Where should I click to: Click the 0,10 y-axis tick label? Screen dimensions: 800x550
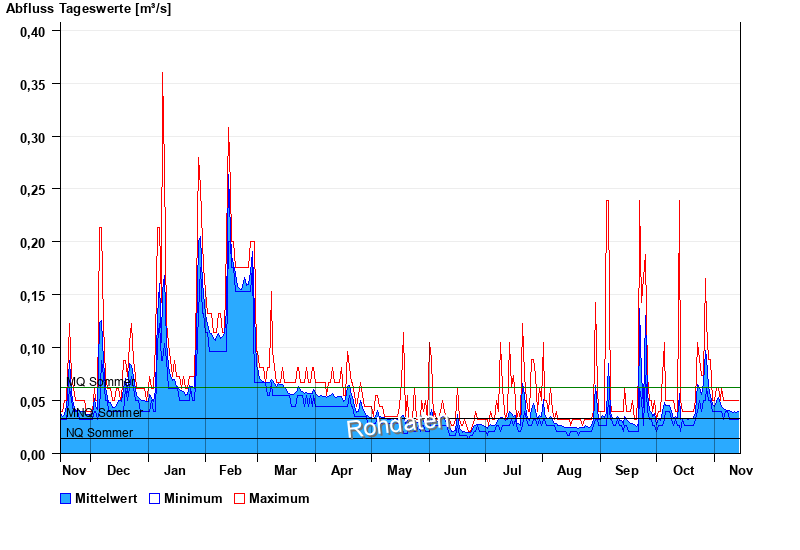[x=33, y=348]
